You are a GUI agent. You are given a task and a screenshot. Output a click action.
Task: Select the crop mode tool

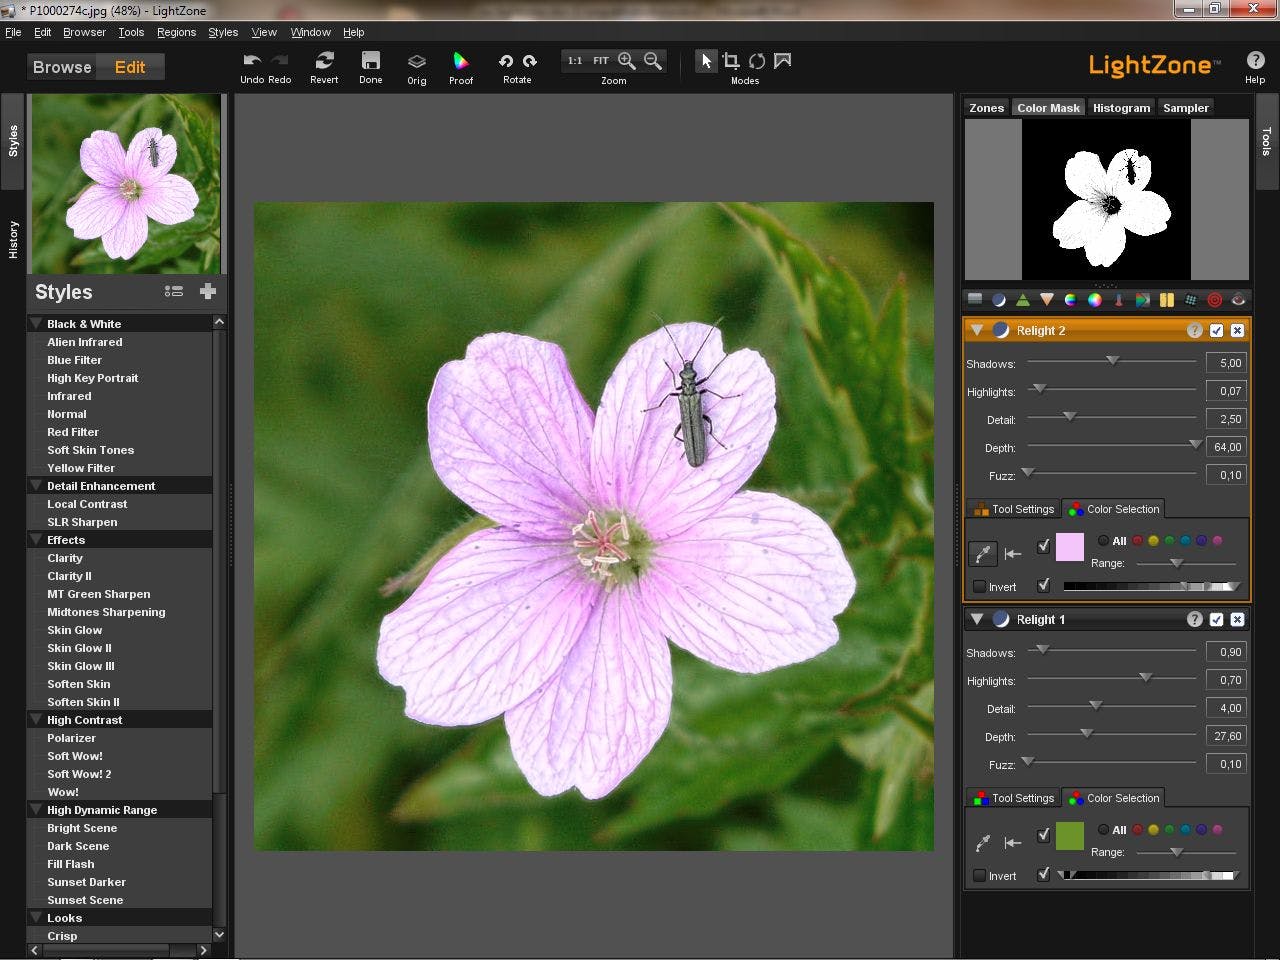pyautogui.click(x=731, y=61)
